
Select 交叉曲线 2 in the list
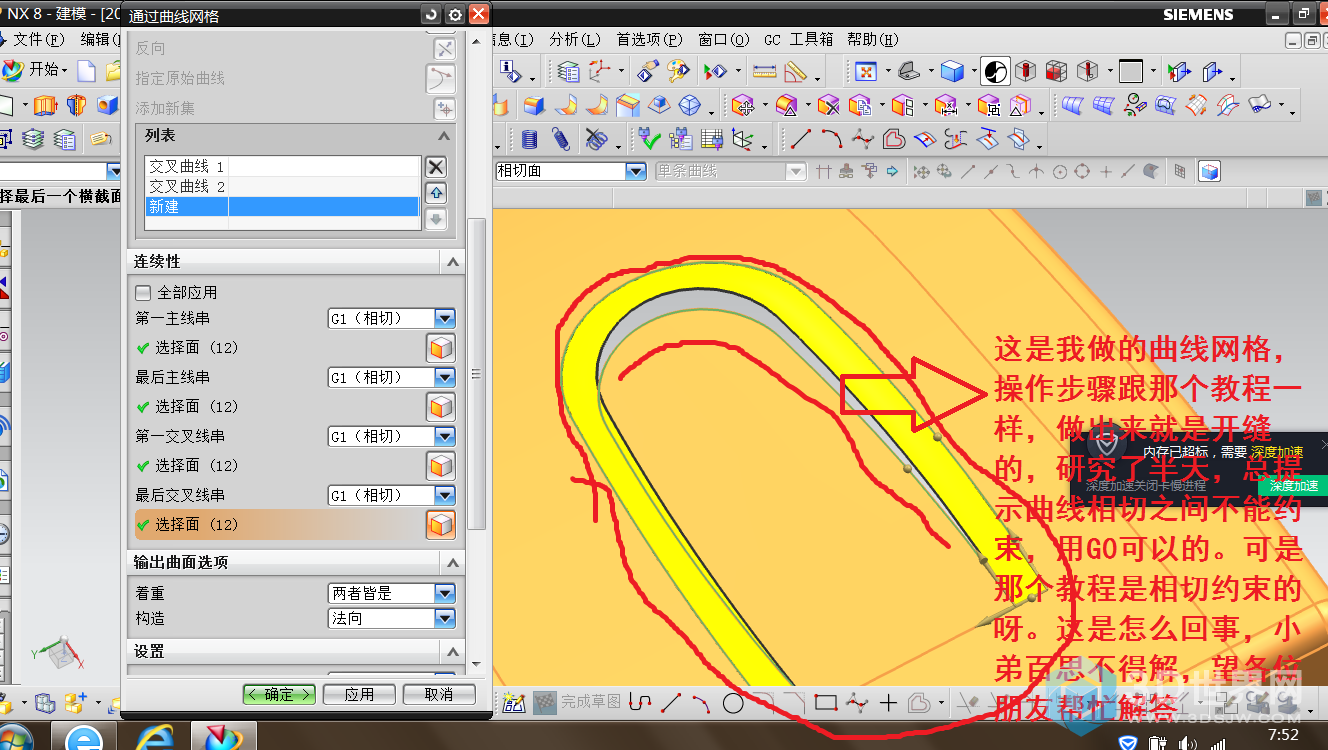283,187
